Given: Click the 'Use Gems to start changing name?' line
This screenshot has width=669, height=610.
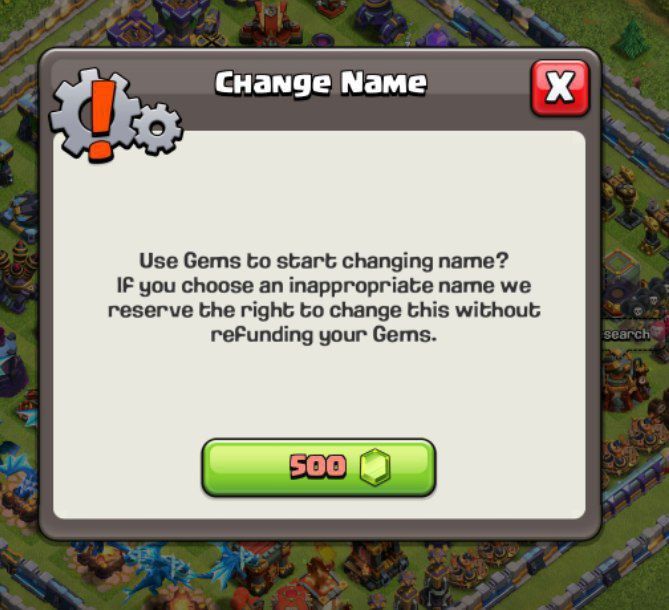Looking at the screenshot, I should click(x=324, y=261).
